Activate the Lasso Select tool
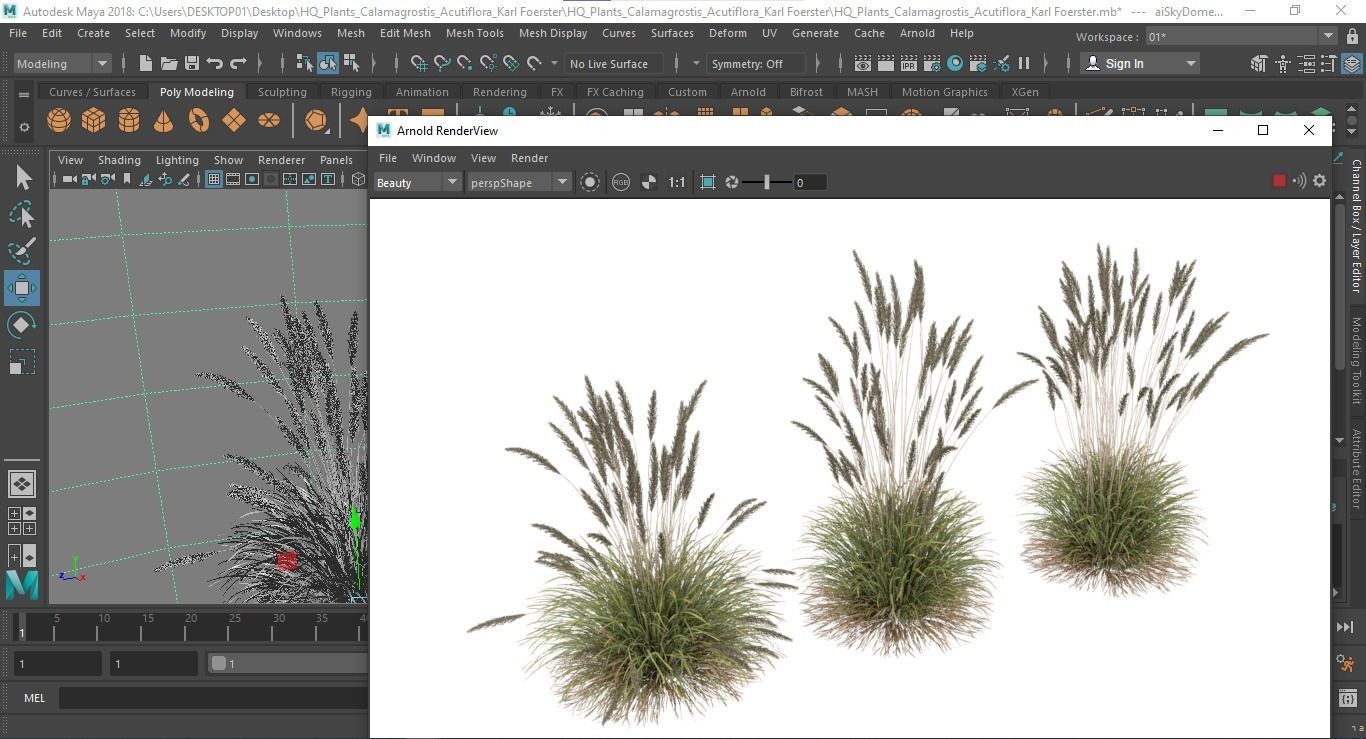 click(22, 214)
